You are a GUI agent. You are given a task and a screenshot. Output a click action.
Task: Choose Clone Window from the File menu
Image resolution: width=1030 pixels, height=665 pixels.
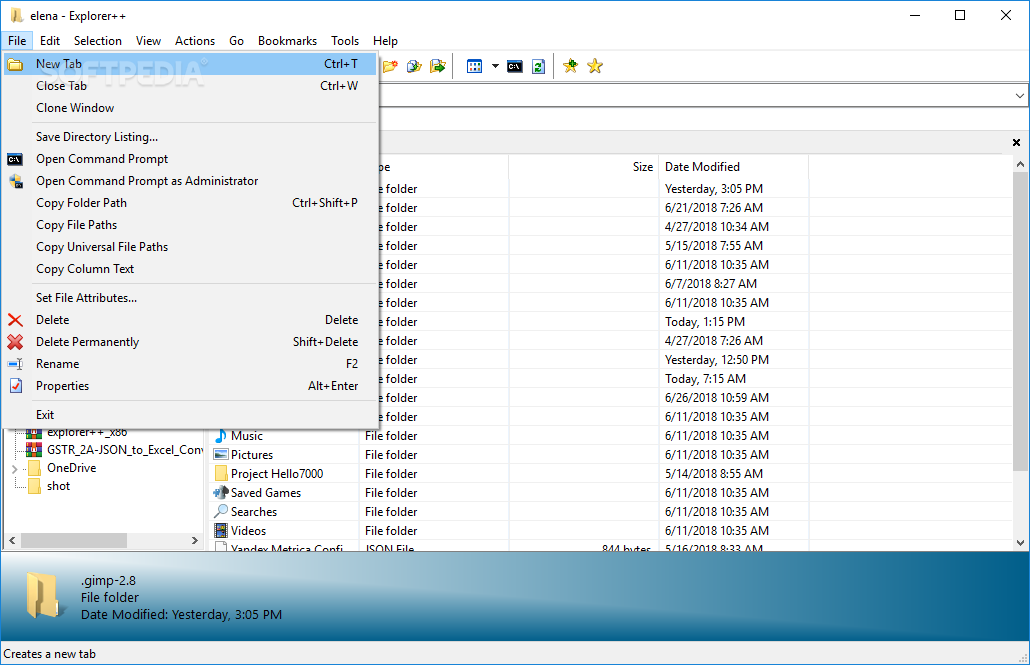coord(190,108)
